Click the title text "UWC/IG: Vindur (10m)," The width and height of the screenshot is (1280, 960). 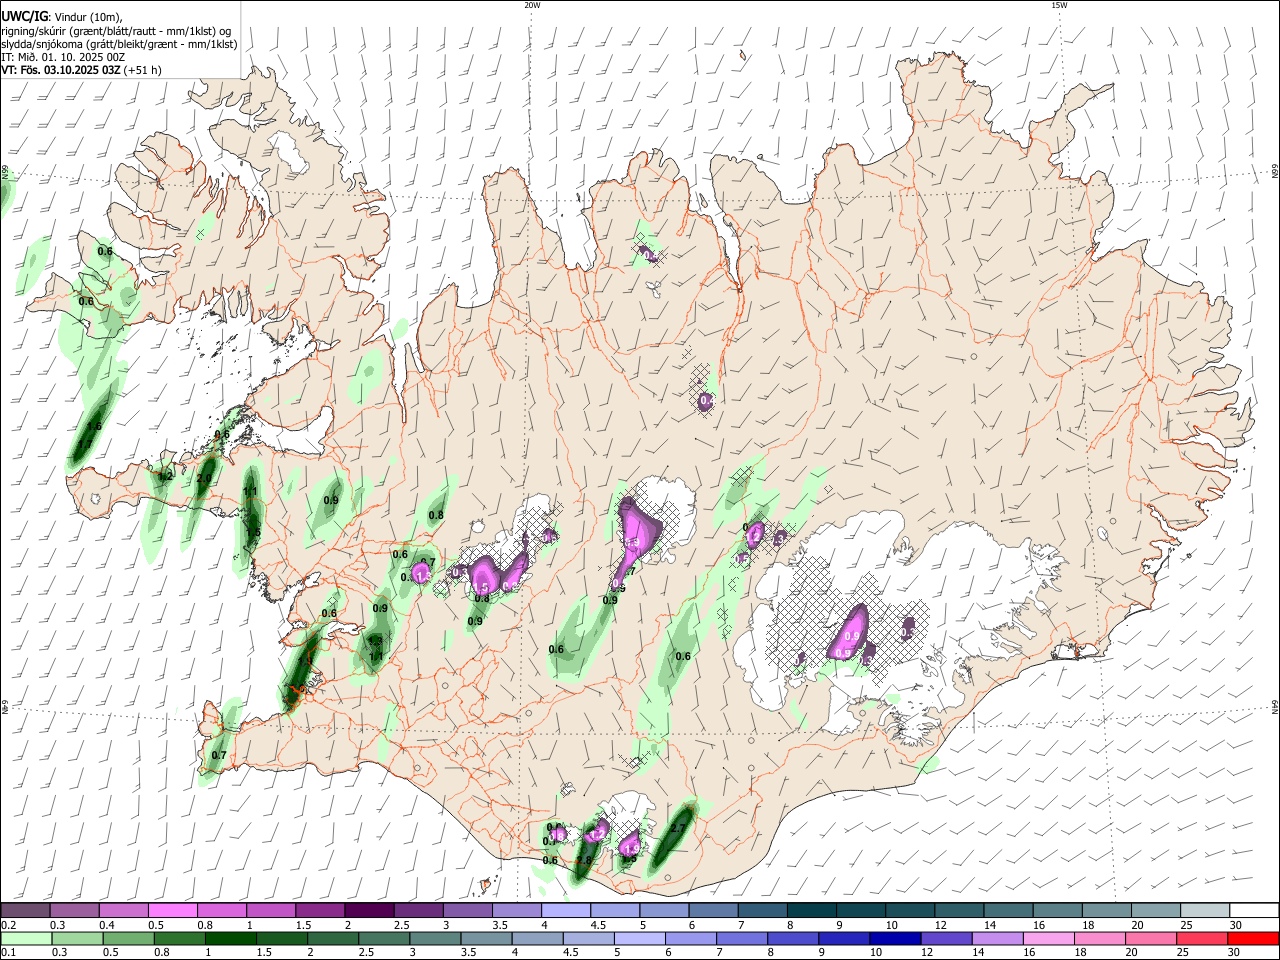(62, 16)
